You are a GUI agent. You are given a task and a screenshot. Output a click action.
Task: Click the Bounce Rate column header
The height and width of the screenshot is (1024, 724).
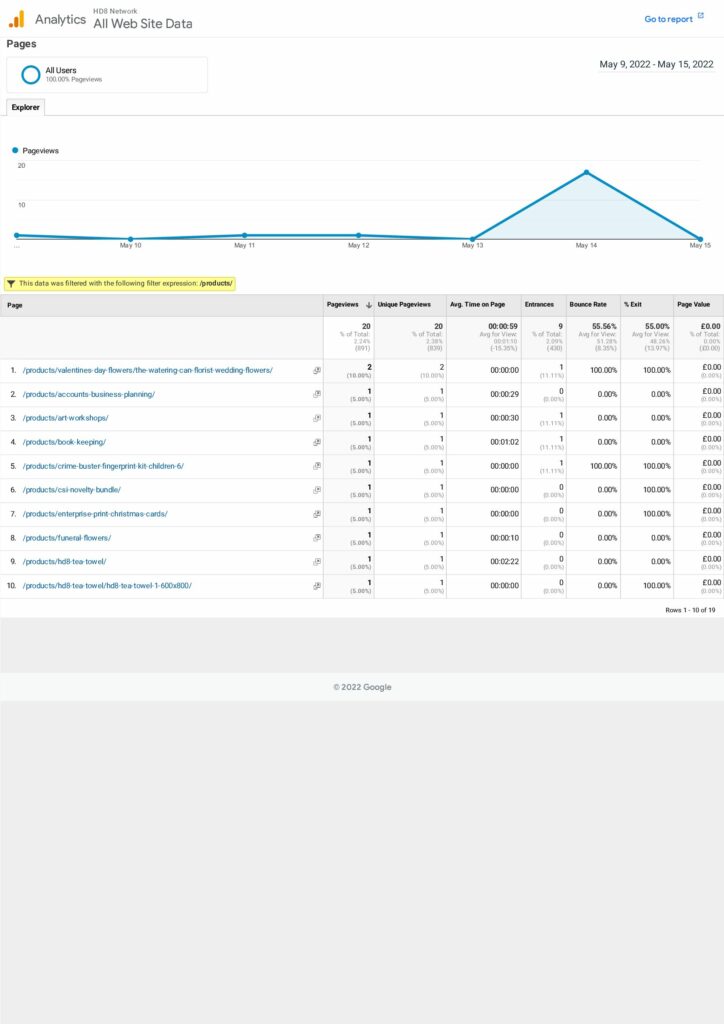pos(588,305)
